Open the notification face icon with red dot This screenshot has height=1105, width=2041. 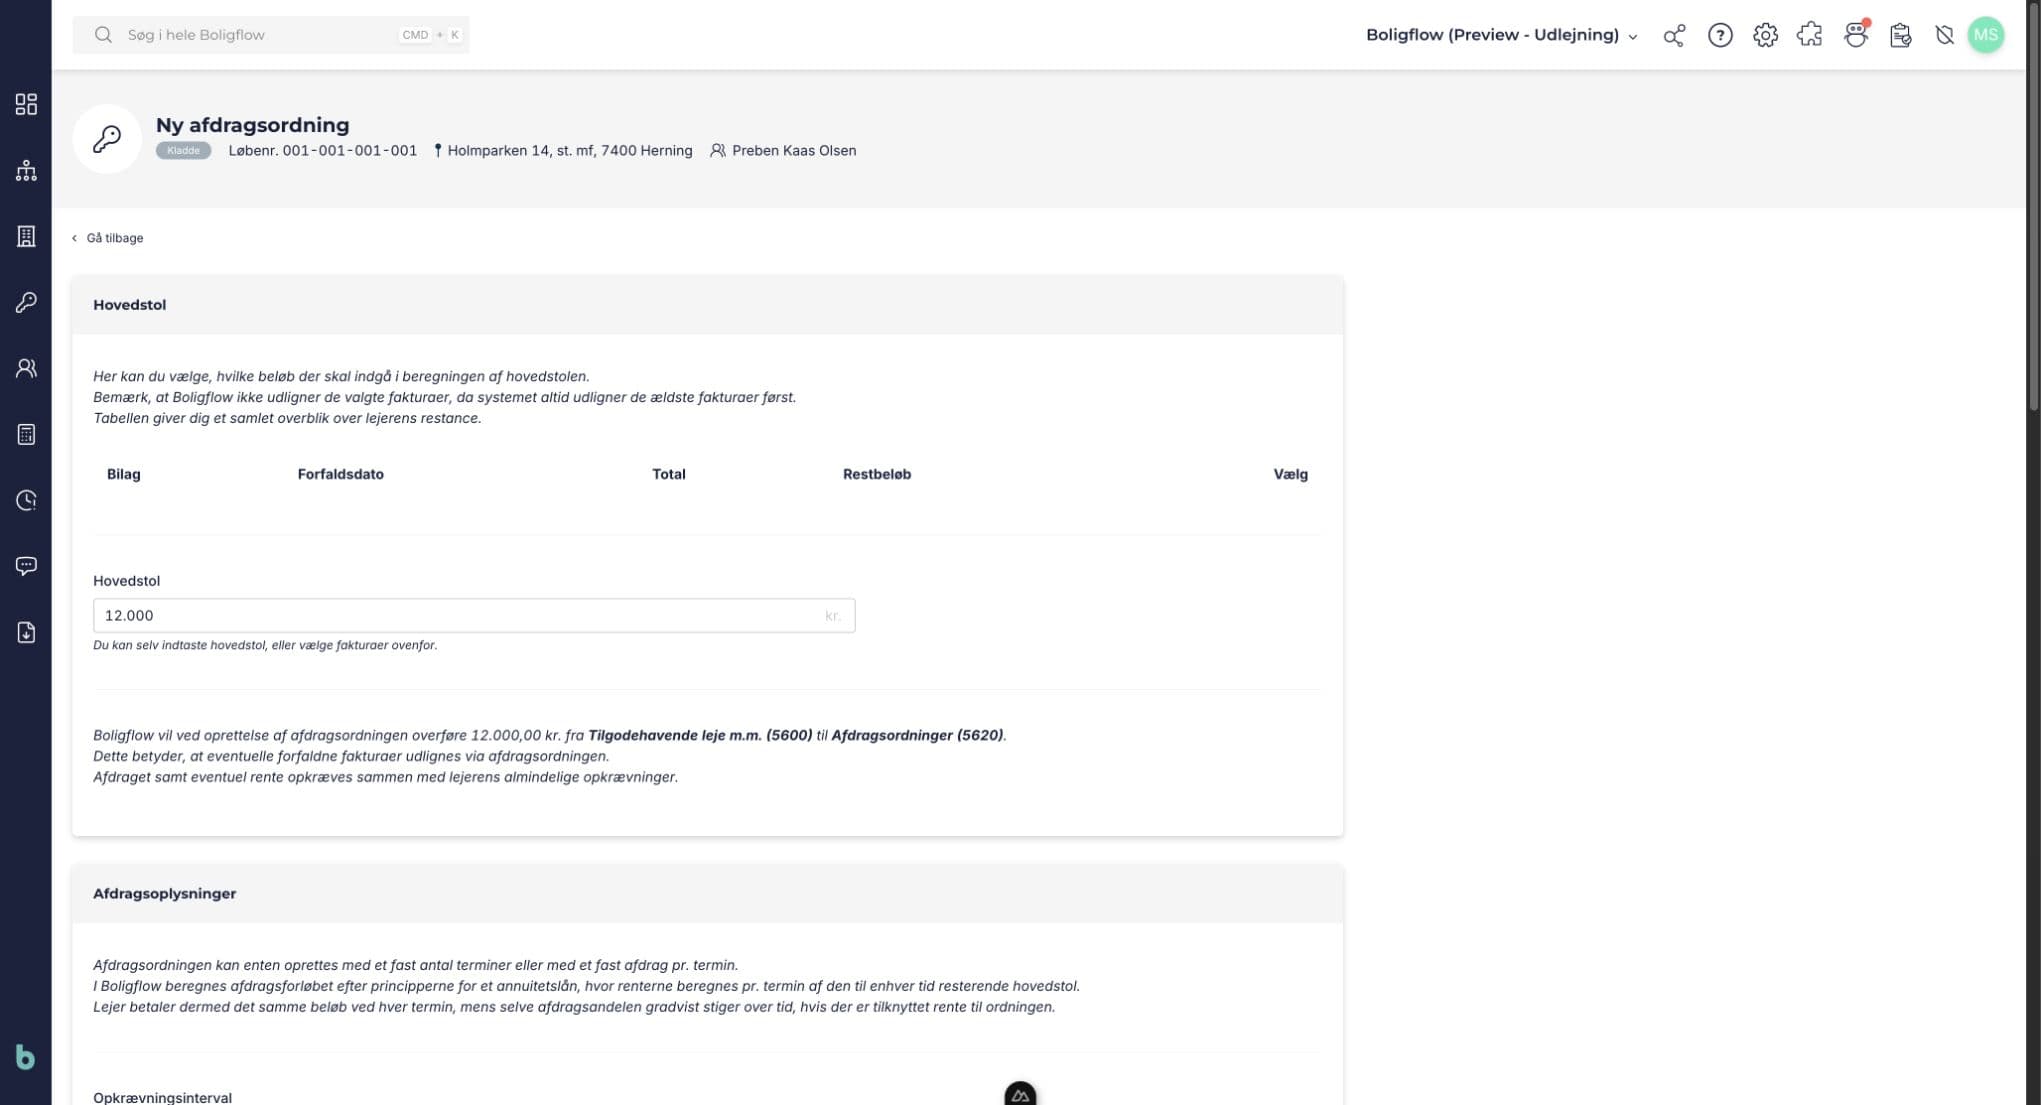[x=1856, y=35]
